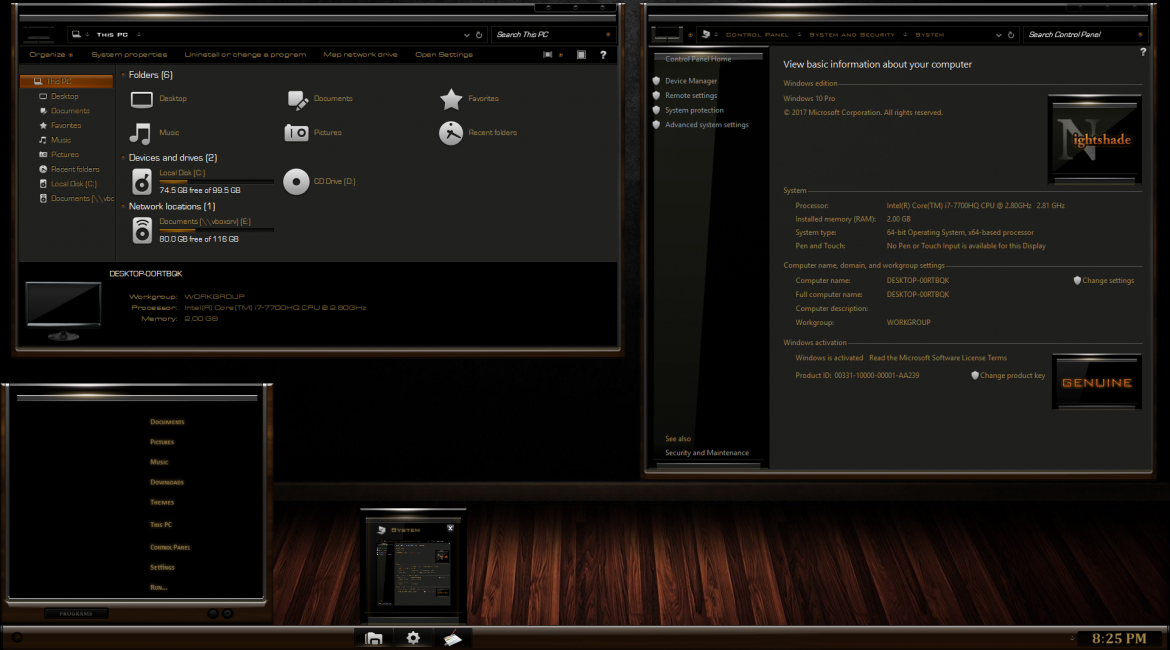The image size is (1170, 650).
Task: Open the shutdown options arrow in Start menu
Action: point(228,613)
